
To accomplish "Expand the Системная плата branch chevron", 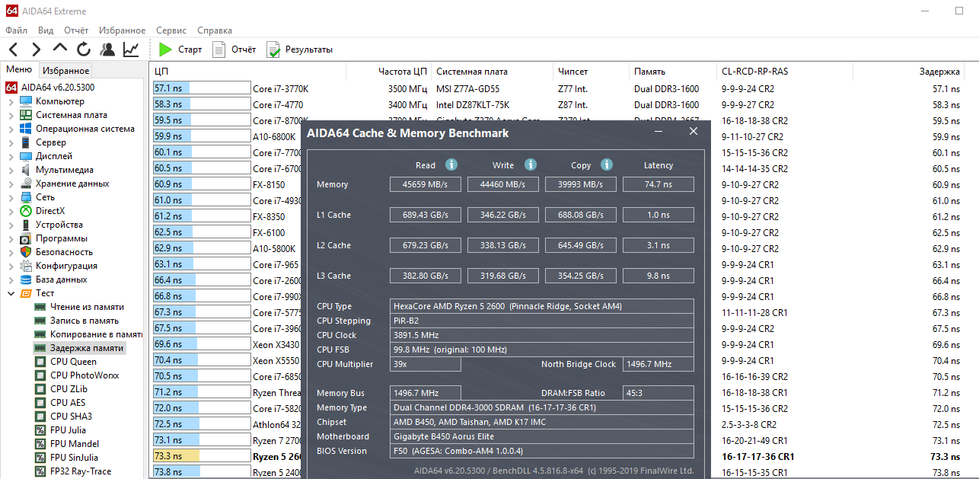I will 11,115.
